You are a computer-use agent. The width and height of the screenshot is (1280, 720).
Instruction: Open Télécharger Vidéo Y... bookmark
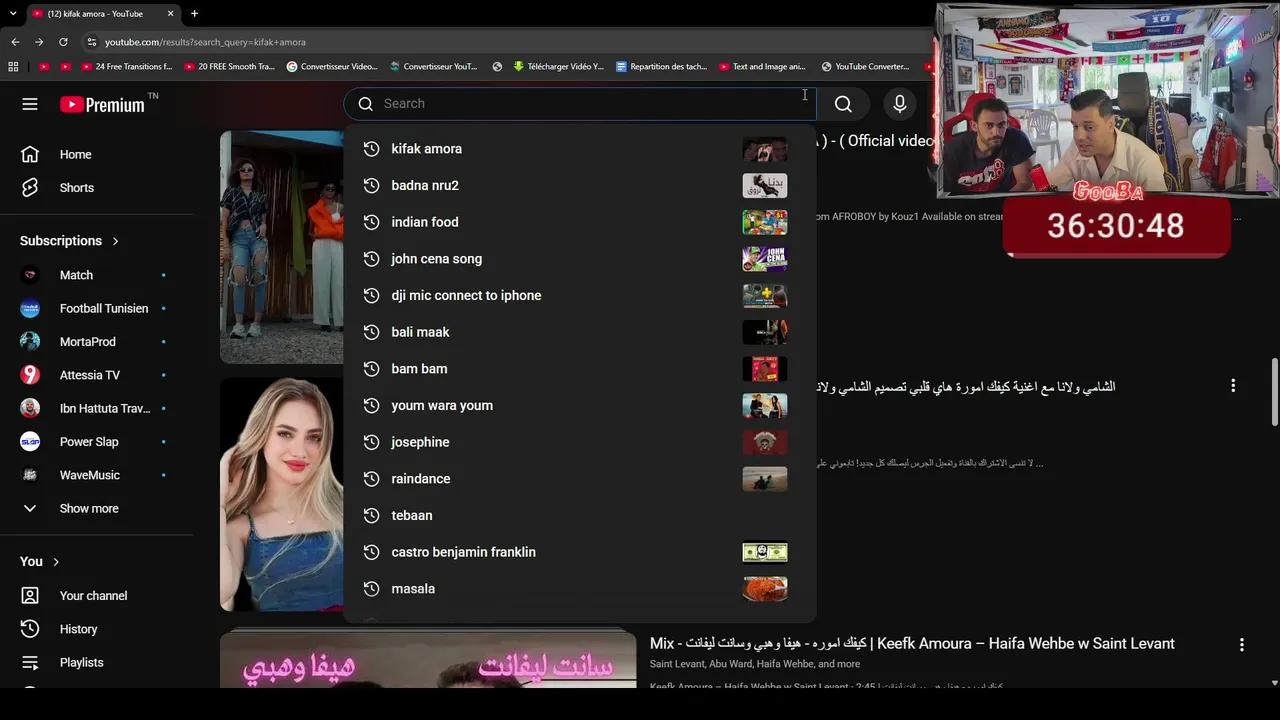tap(558, 67)
